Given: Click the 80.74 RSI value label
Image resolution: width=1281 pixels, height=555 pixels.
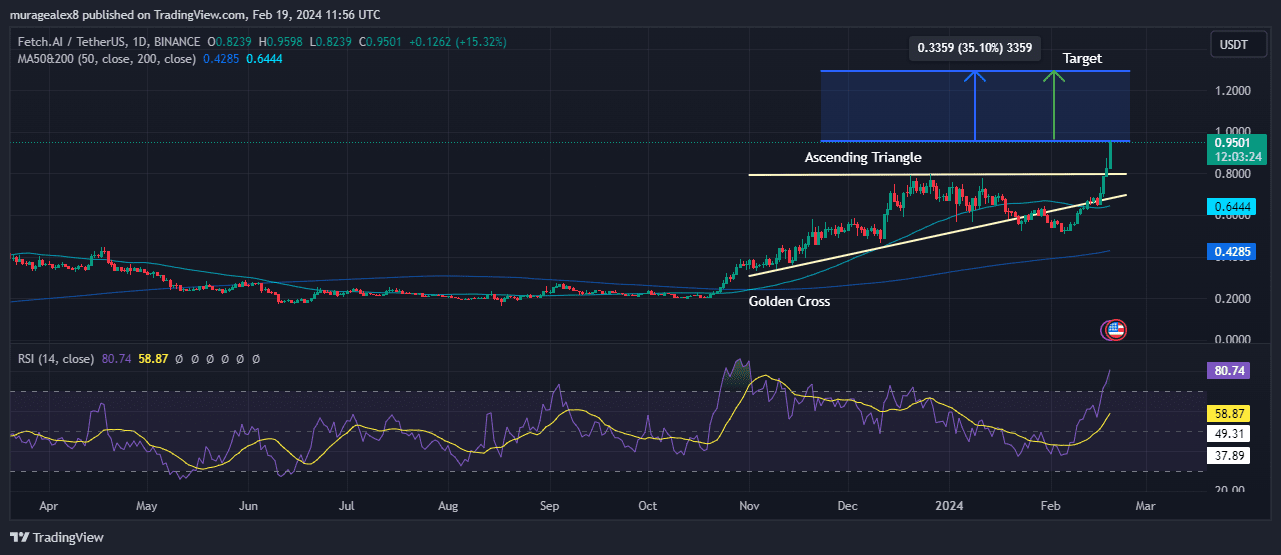Looking at the screenshot, I should tap(1229, 370).
